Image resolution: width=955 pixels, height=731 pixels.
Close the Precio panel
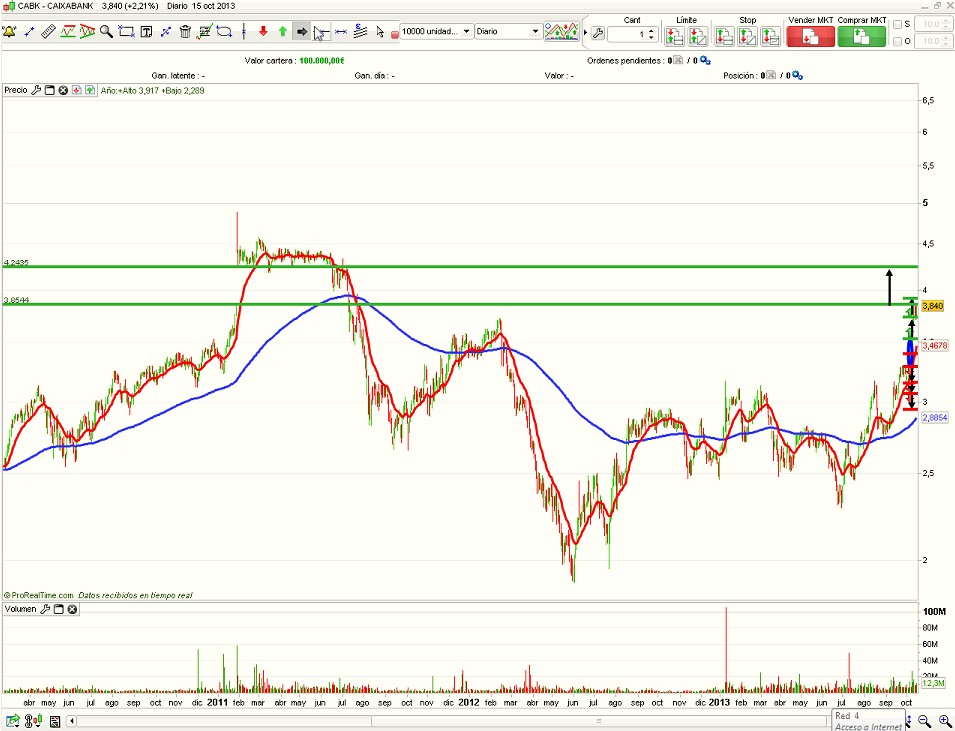point(63,90)
